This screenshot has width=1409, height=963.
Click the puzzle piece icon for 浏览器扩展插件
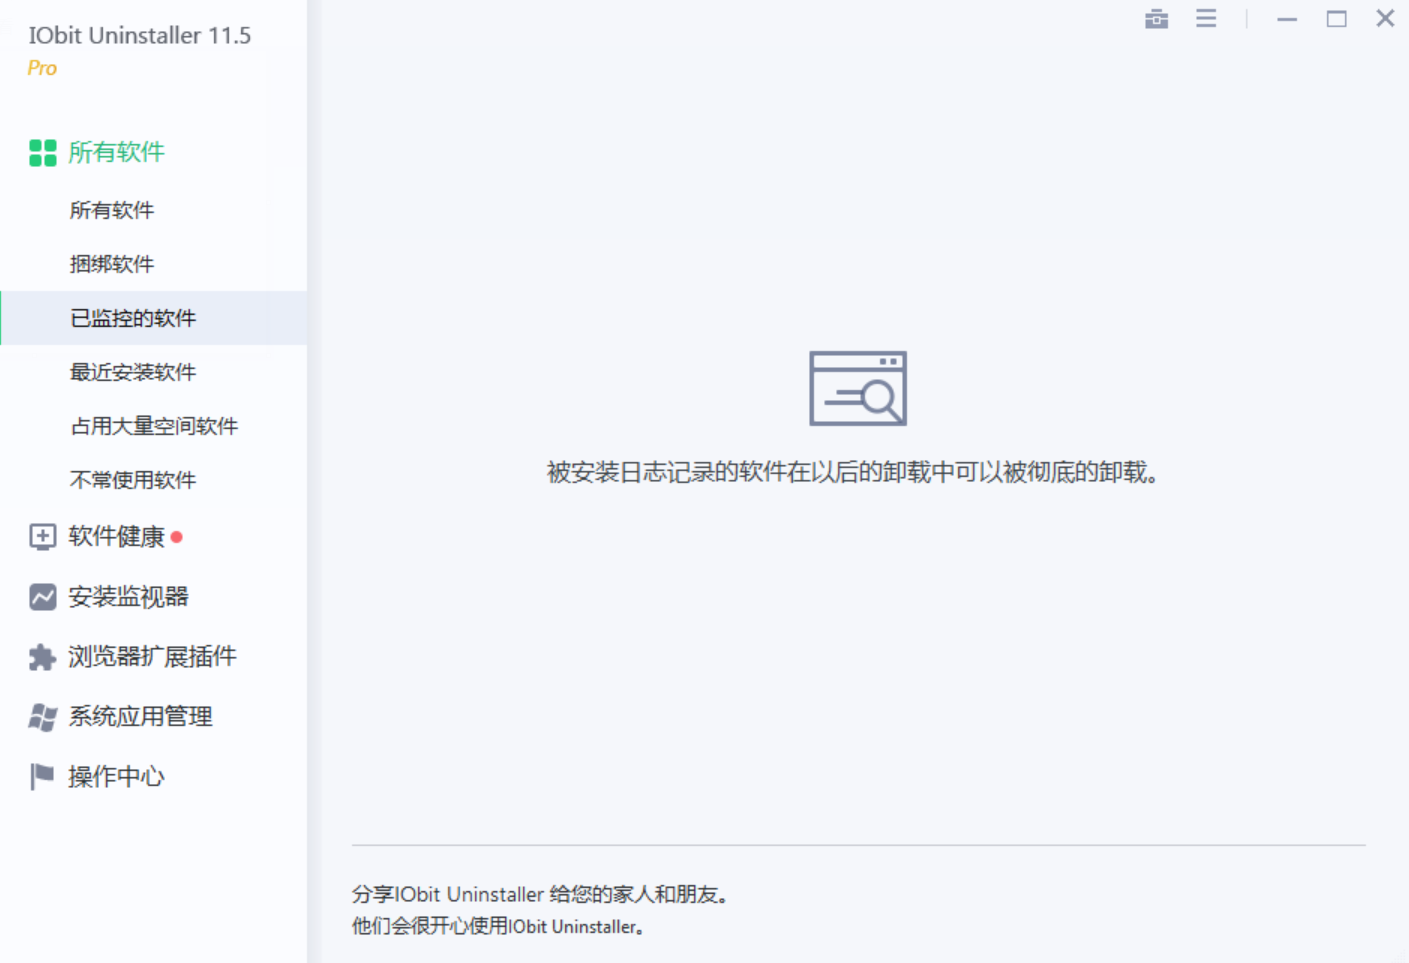[x=42, y=657]
